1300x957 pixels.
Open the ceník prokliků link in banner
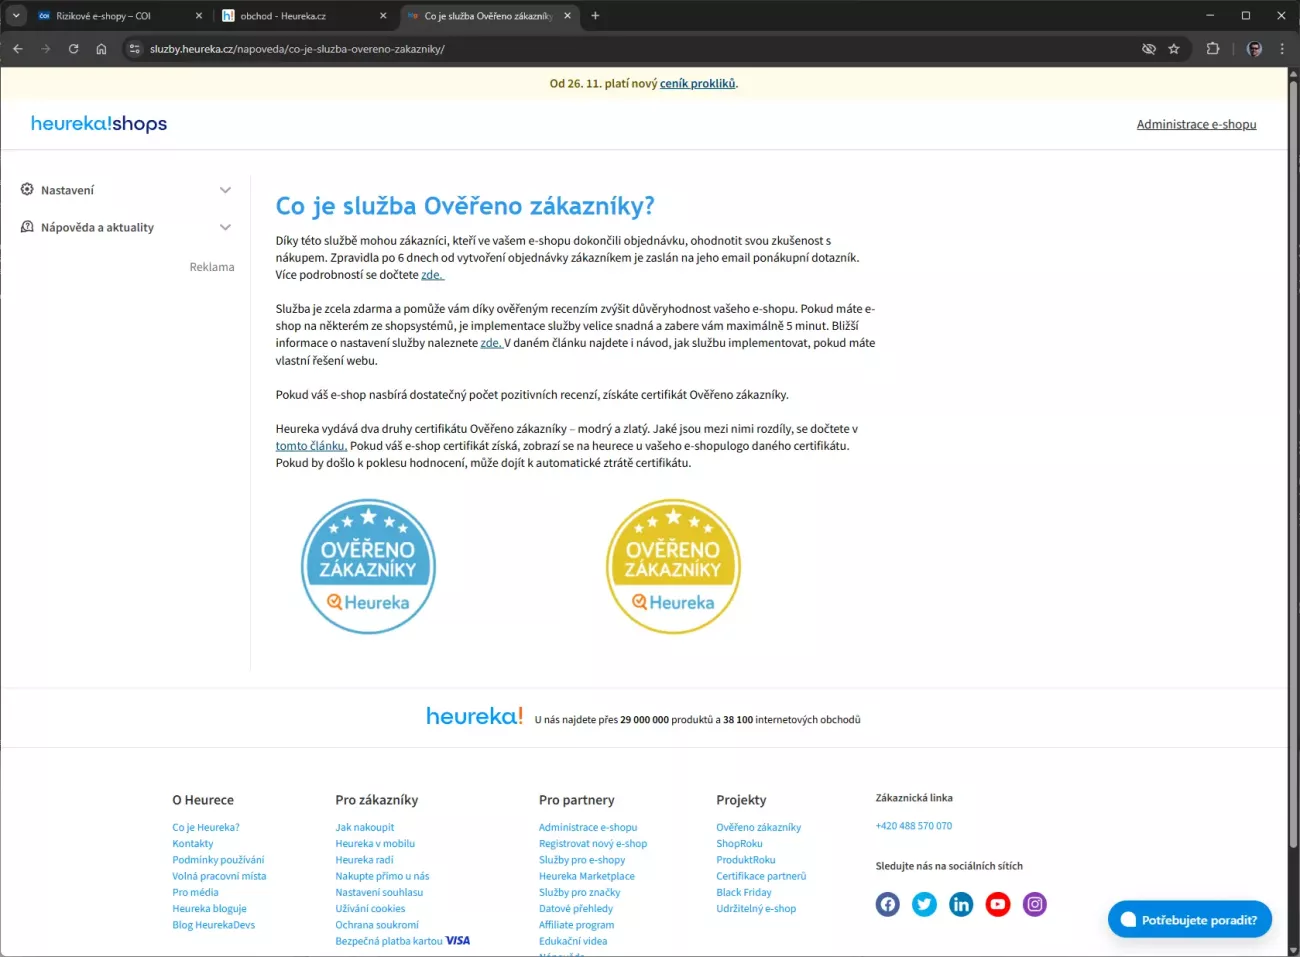click(x=697, y=84)
